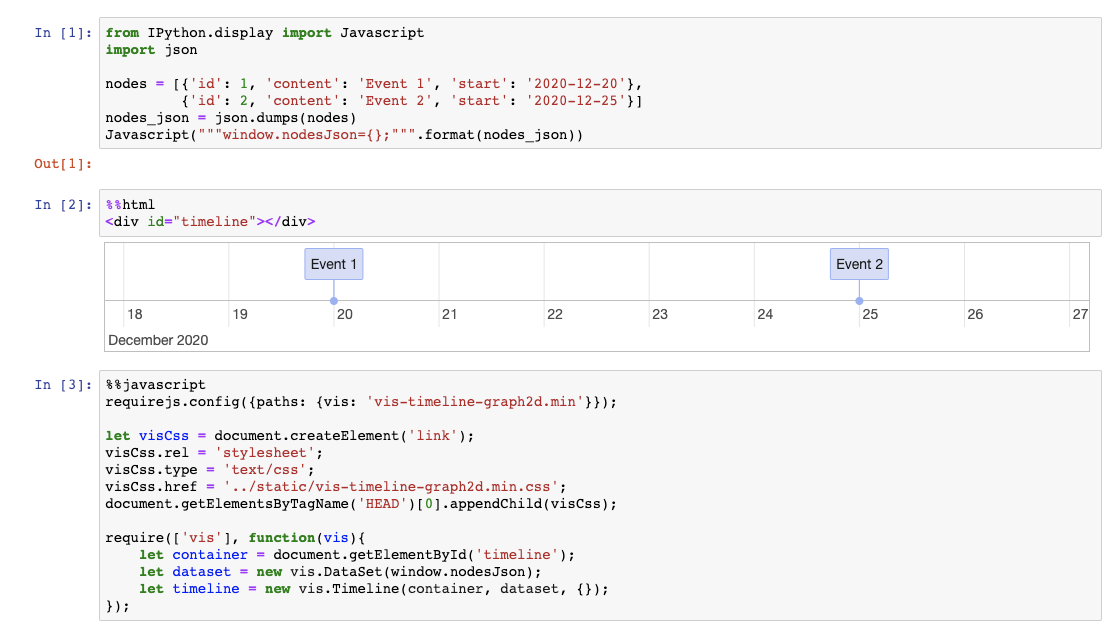
Task: Select the date label 22 on the timeline axis
Action: click(556, 314)
